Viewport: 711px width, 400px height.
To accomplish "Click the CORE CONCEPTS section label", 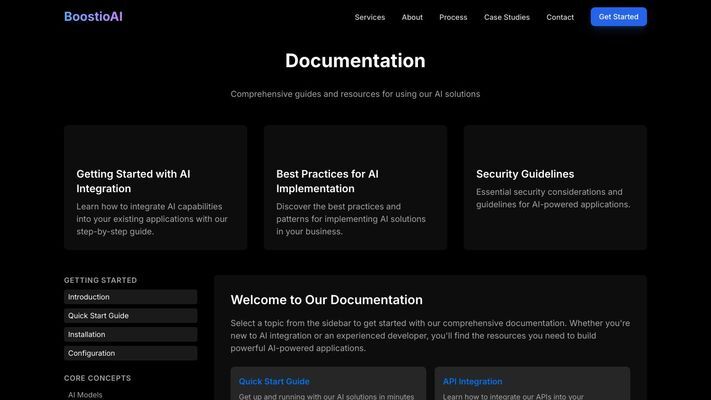I will click(x=97, y=378).
